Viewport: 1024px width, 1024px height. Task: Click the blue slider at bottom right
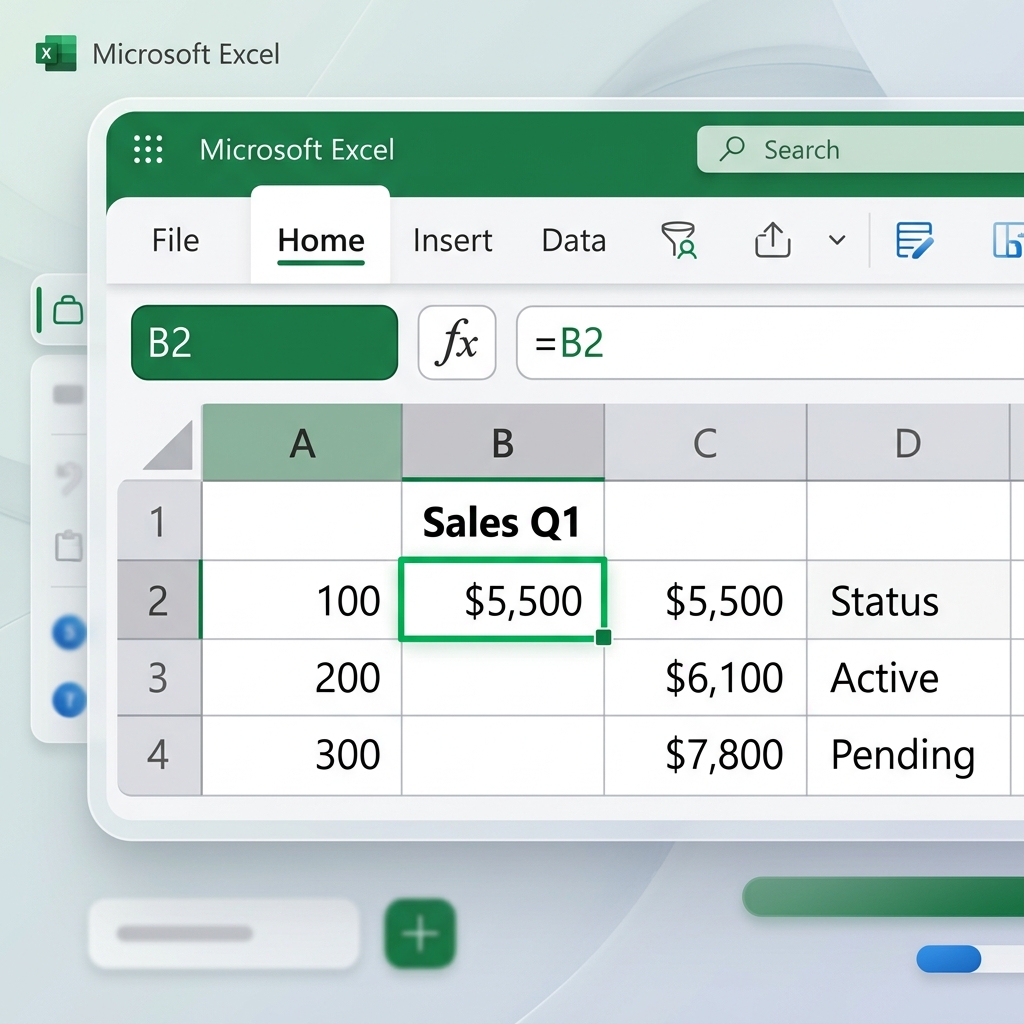[949, 959]
